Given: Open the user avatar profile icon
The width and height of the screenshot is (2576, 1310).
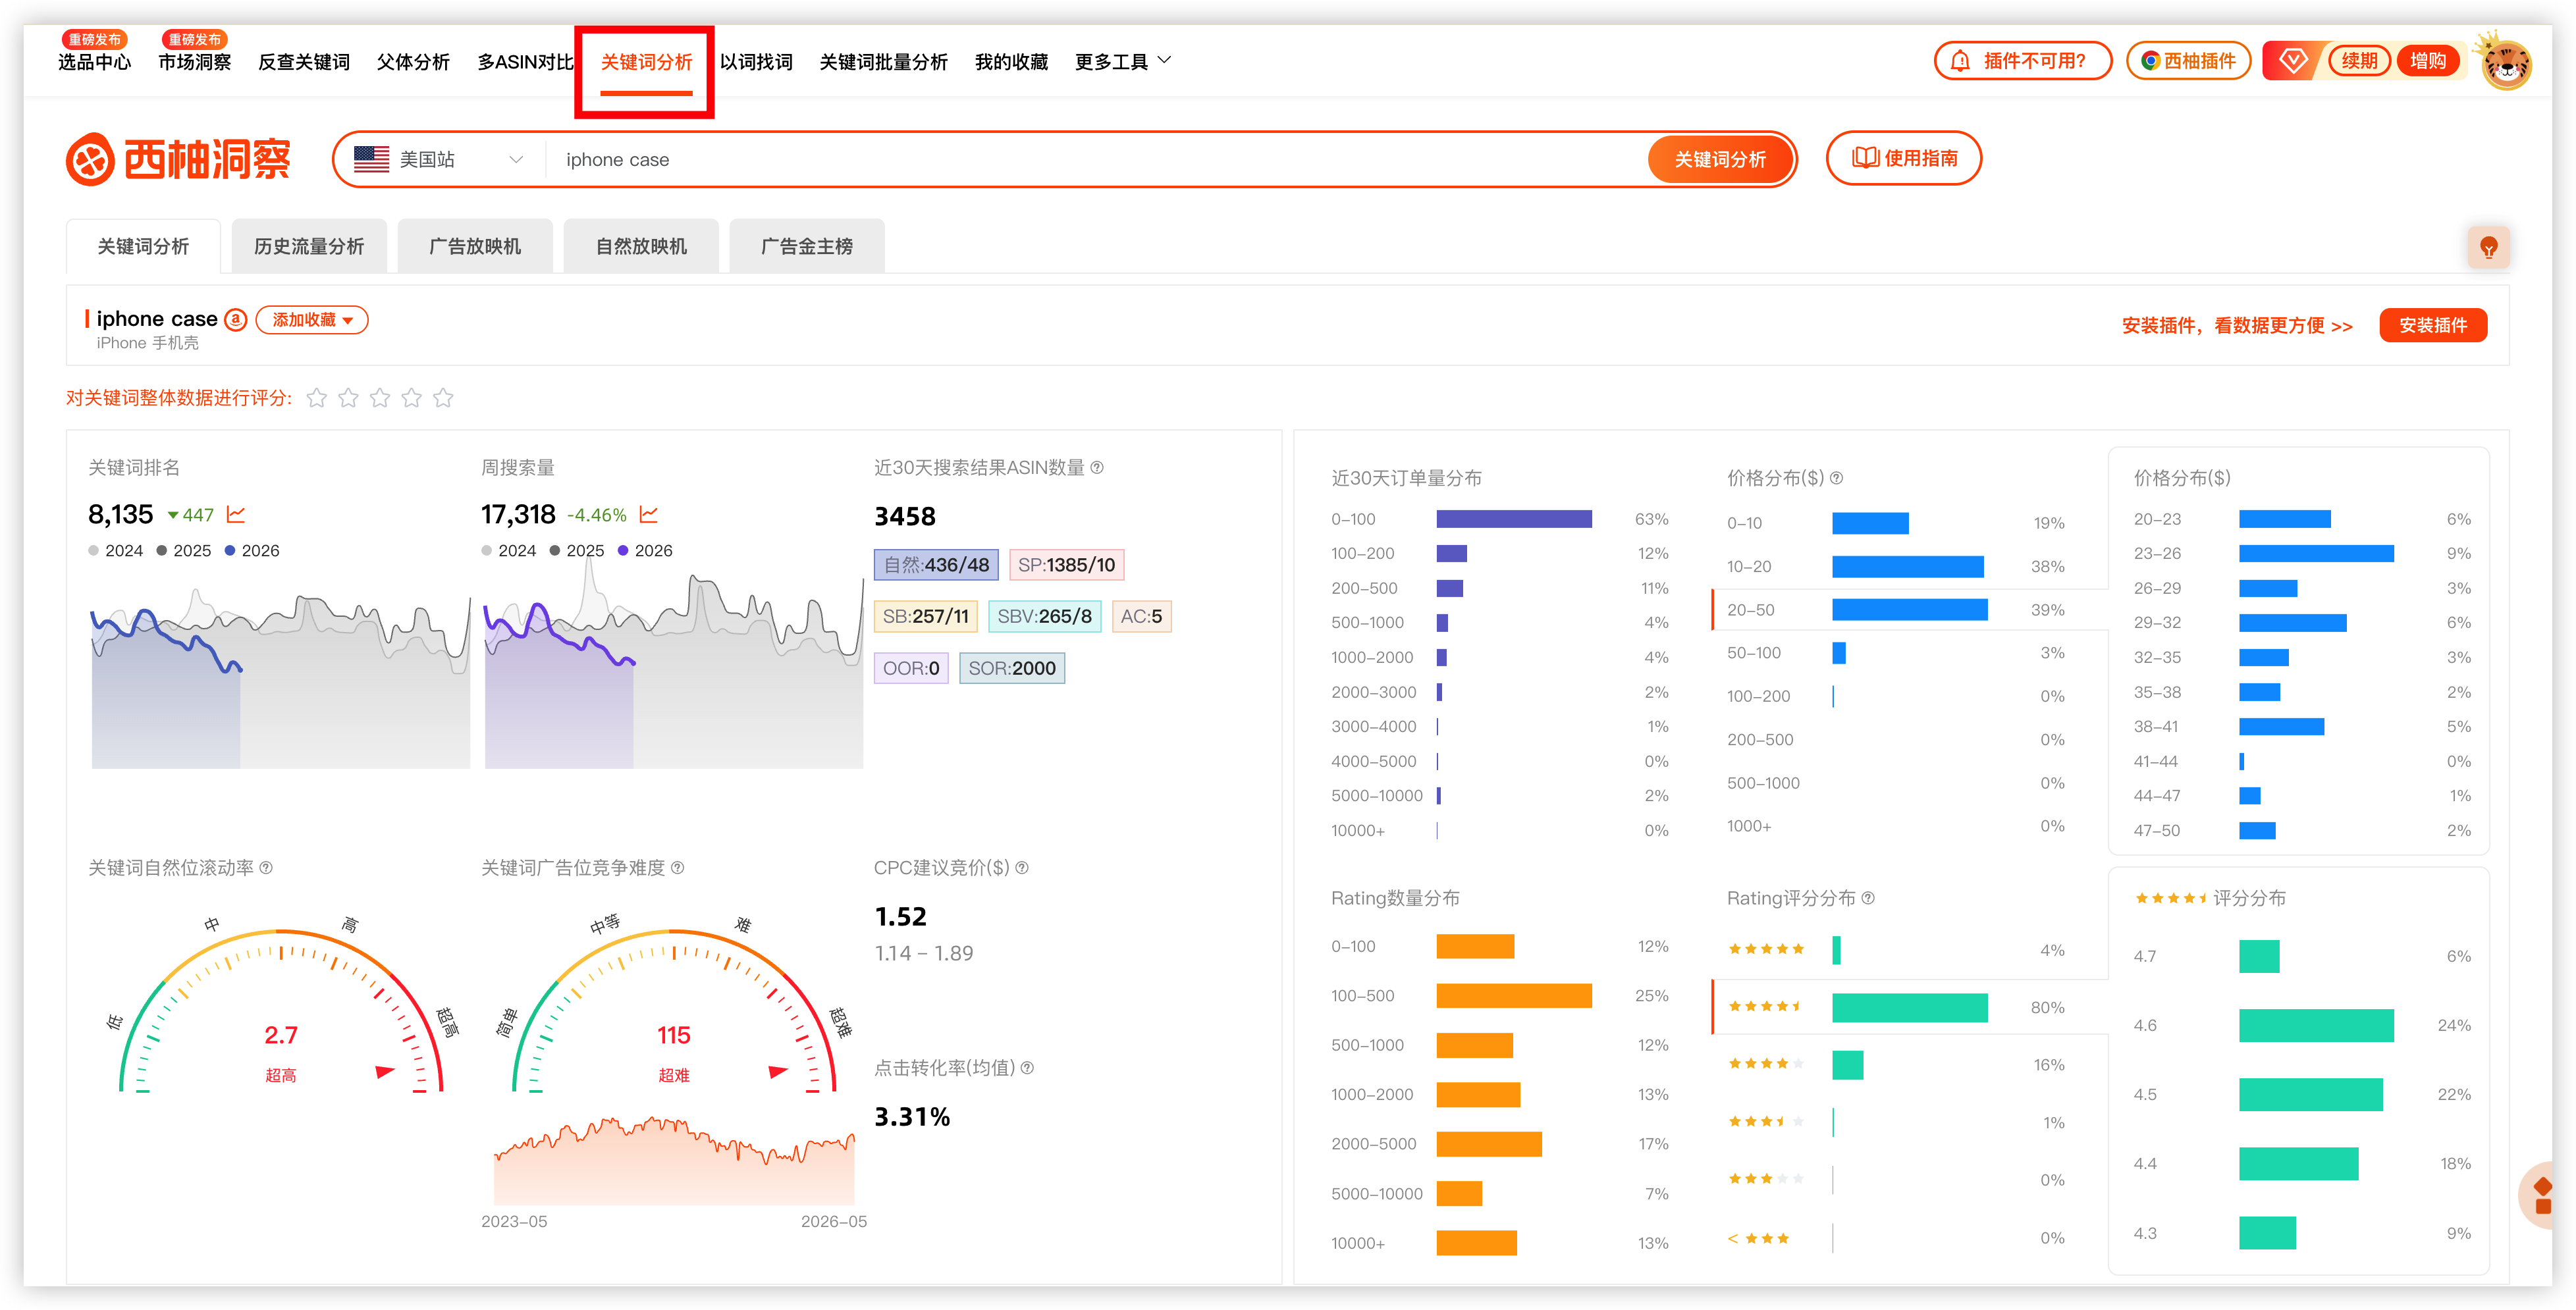Looking at the screenshot, I should [x=2505, y=63].
